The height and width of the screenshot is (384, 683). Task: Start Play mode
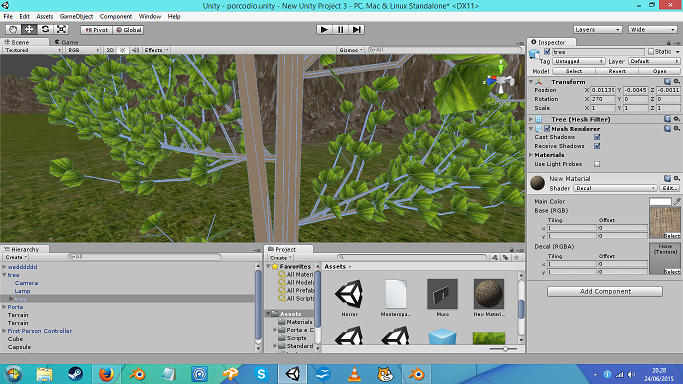click(324, 30)
